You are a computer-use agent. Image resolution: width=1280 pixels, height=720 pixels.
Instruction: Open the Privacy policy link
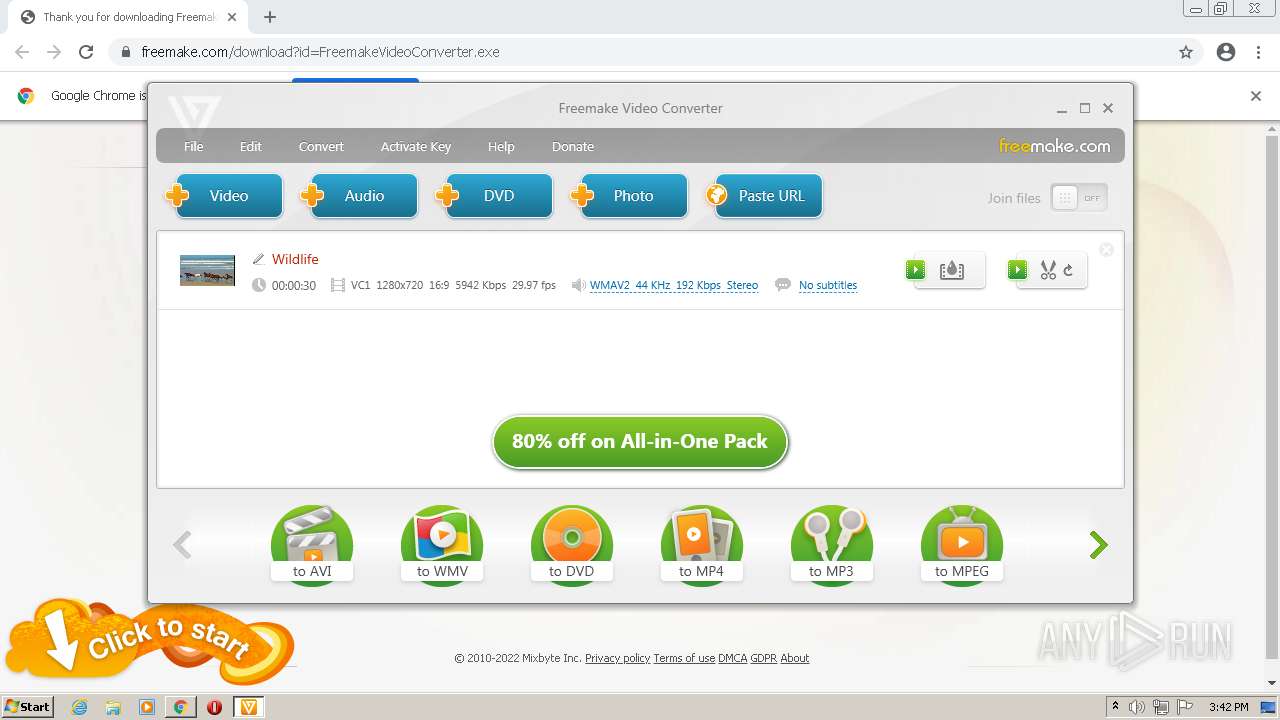tap(617, 658)
